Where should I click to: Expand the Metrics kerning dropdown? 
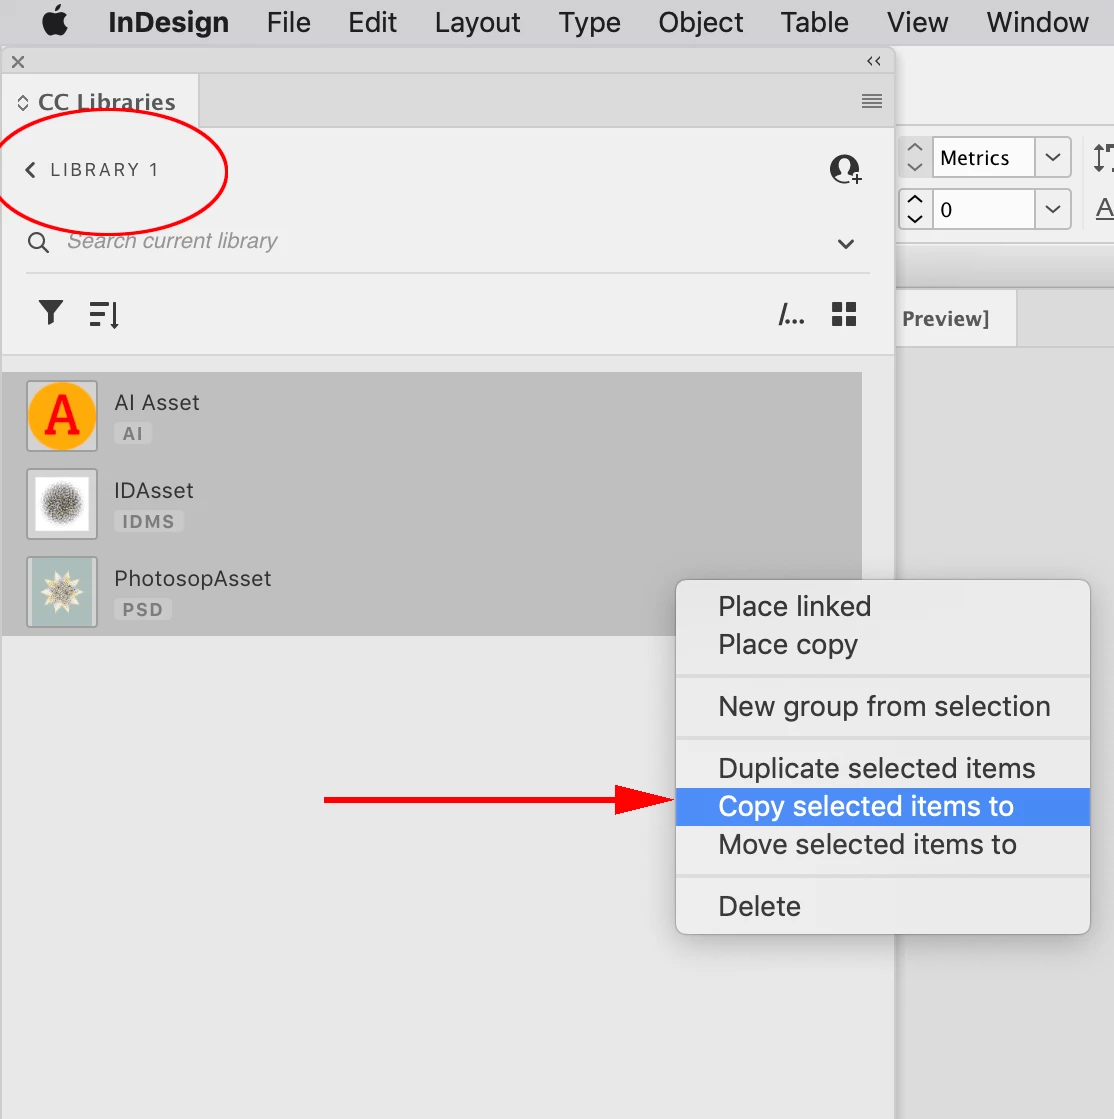(1052, 157)
